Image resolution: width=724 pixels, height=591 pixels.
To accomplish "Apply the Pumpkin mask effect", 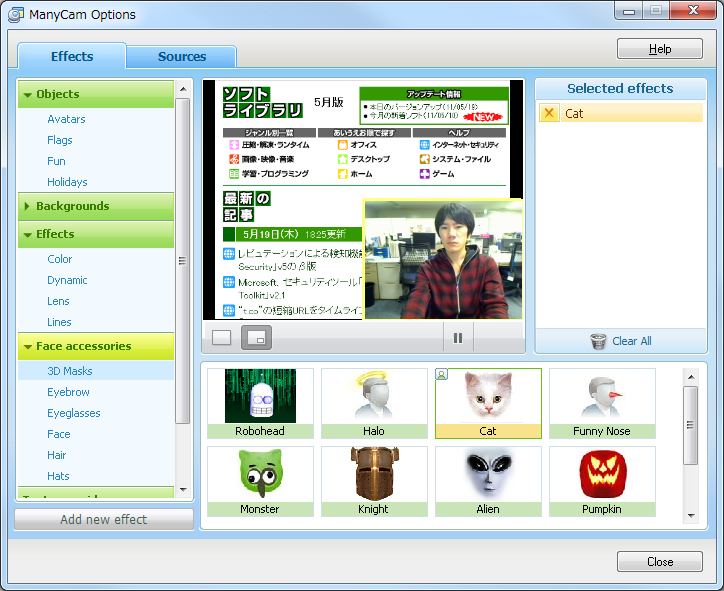I will (602, 481).
